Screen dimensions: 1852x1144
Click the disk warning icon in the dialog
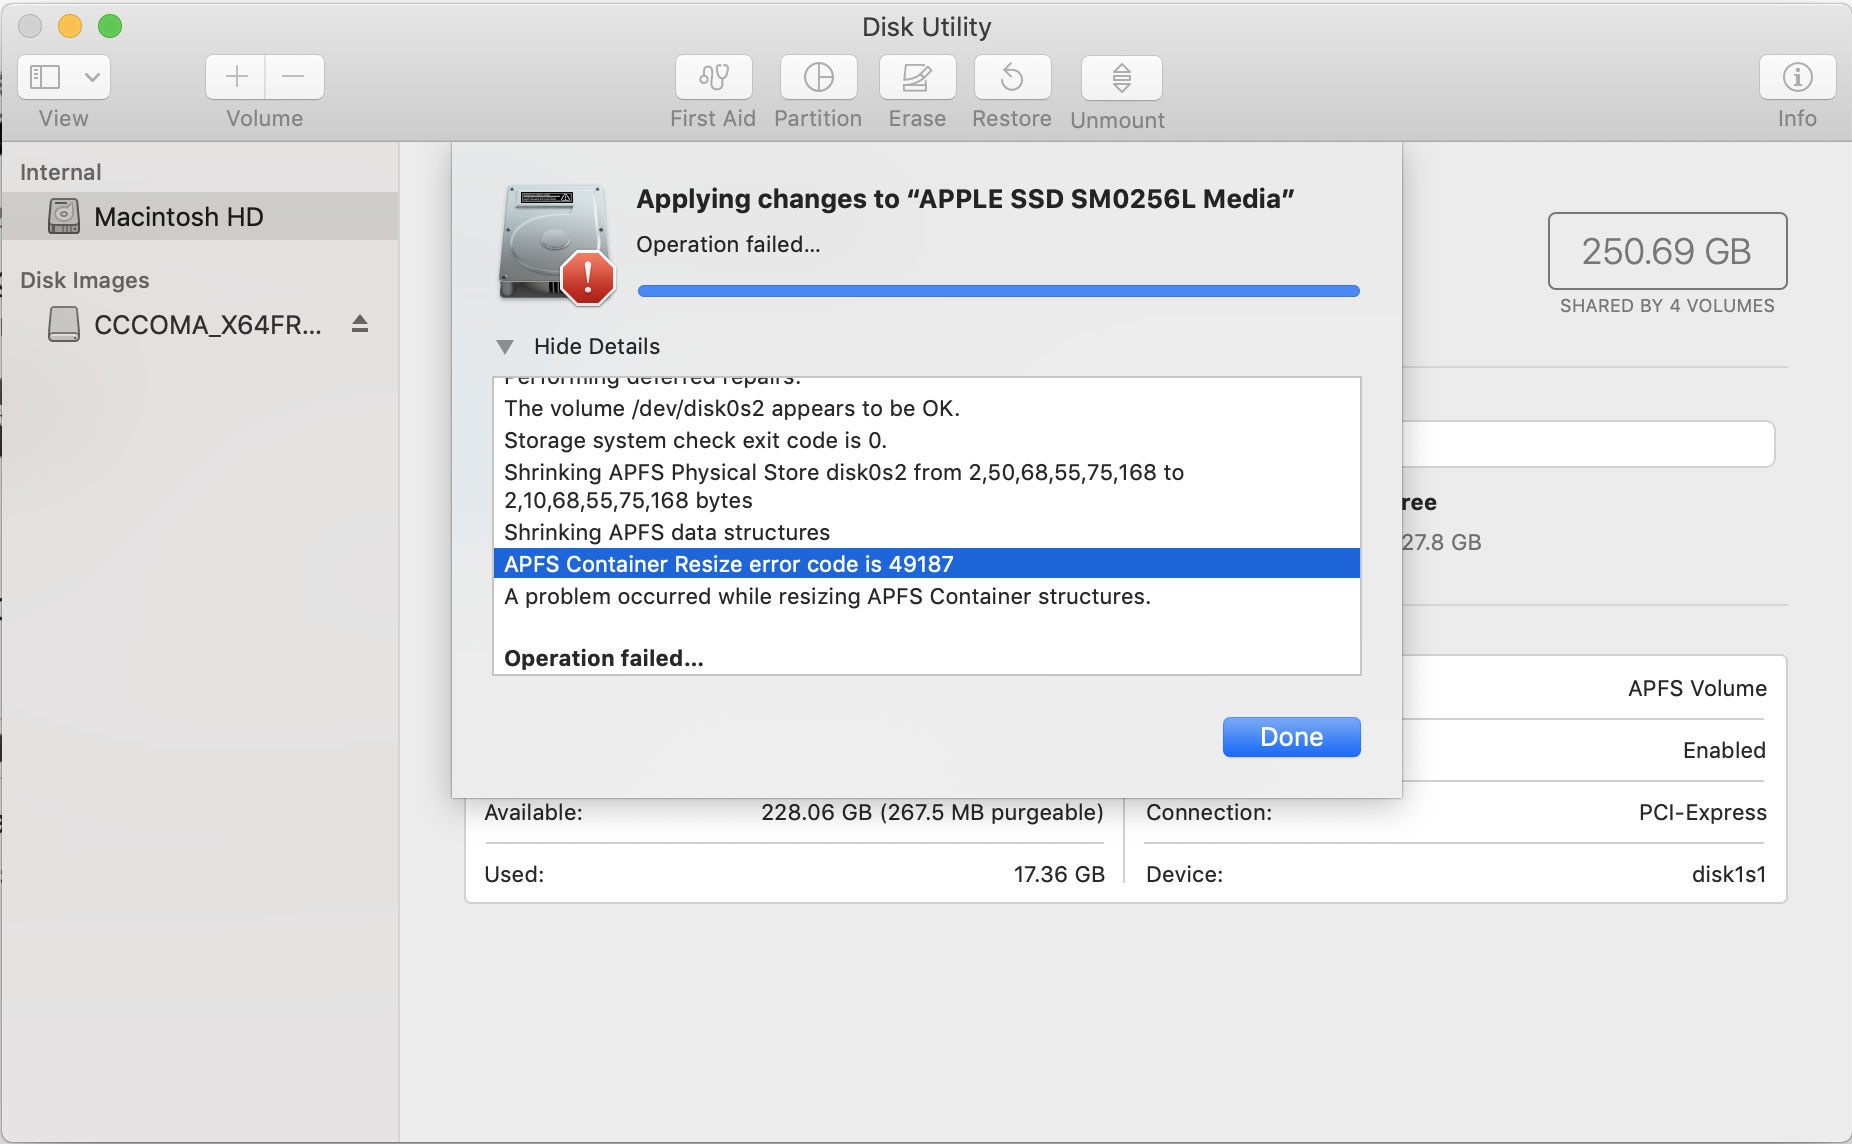click(x=555, y=243)
